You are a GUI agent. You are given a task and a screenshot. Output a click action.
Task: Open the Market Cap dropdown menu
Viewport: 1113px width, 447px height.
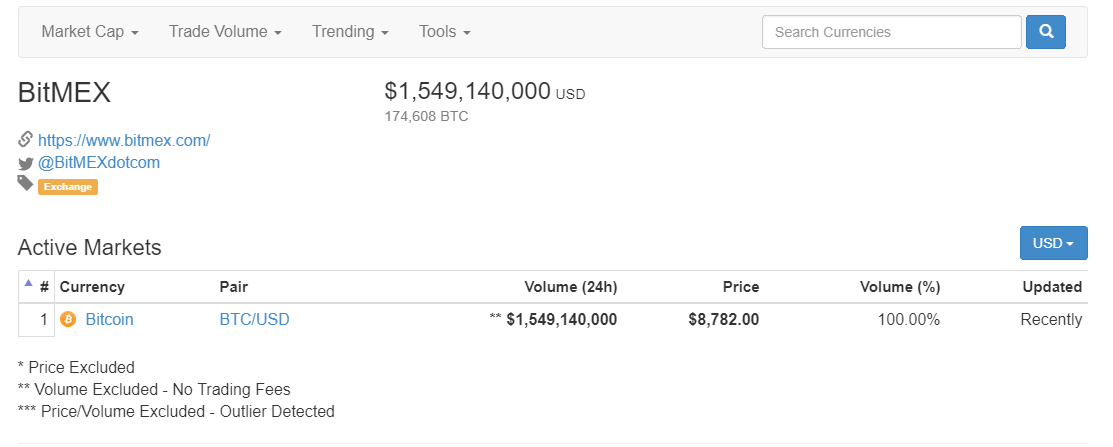click(90, 32)
